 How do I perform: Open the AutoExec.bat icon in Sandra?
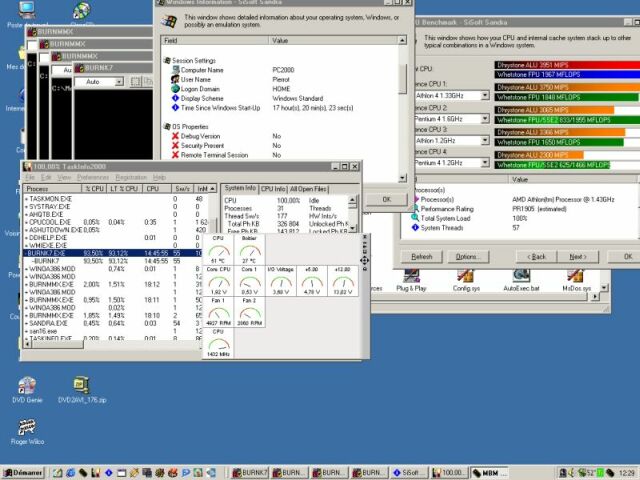pyautogui.click(x=521, y=280)
